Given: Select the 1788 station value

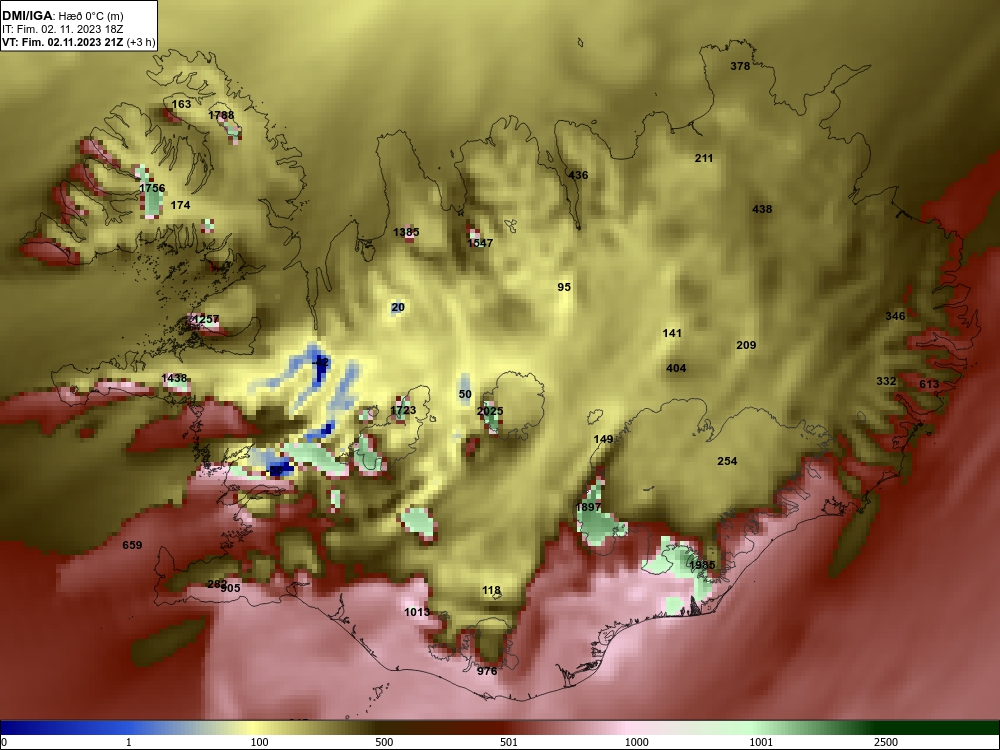Looking at the screenshot, I should (221, 115).
